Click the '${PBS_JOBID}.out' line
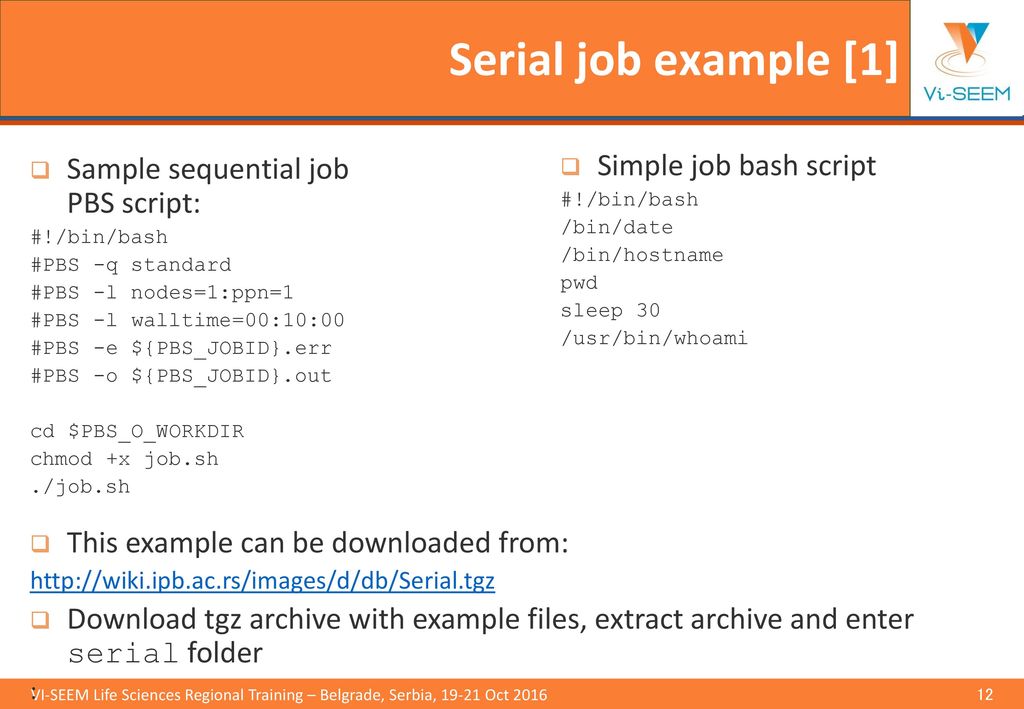 pos(181,376)
